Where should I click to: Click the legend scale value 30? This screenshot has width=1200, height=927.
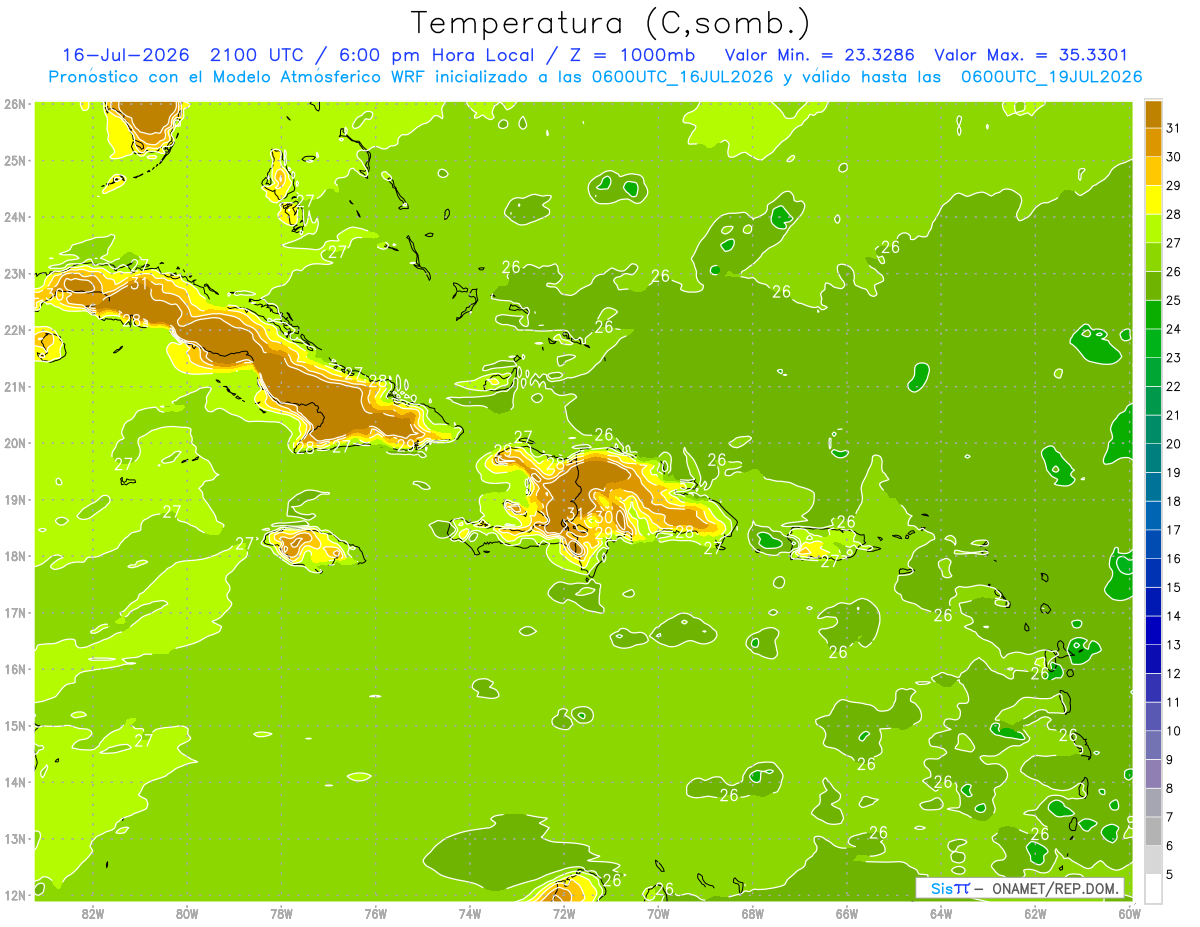point(1173,157)
